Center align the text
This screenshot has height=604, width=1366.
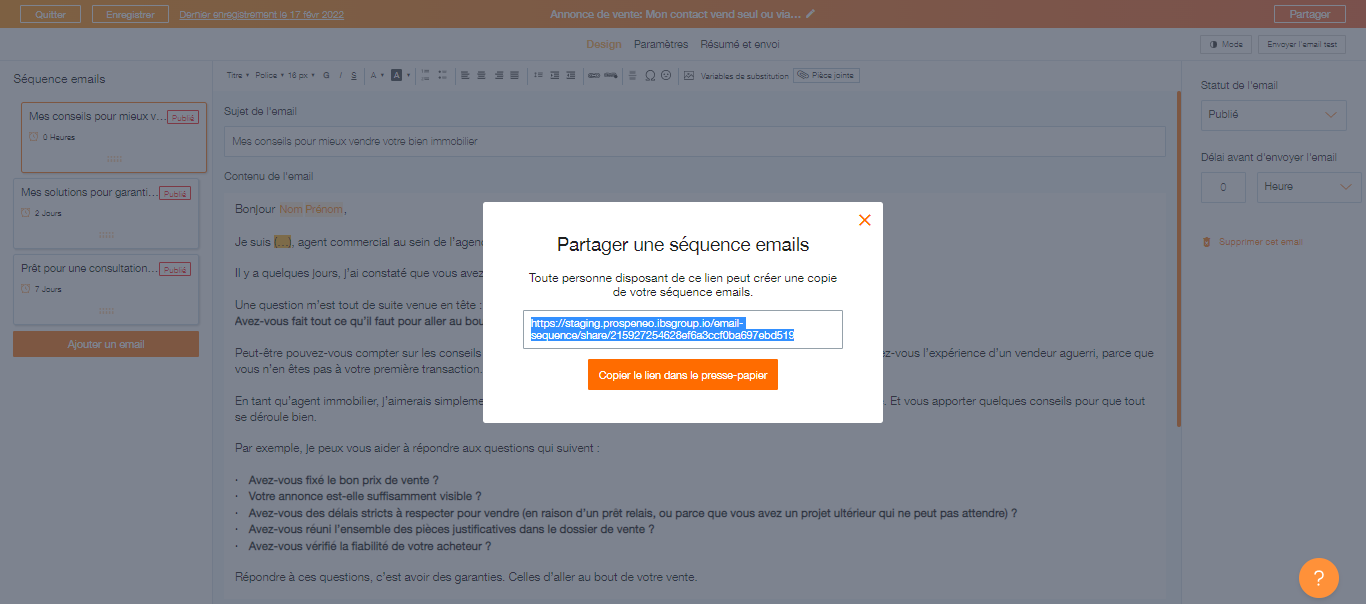[x=481, y=75]
